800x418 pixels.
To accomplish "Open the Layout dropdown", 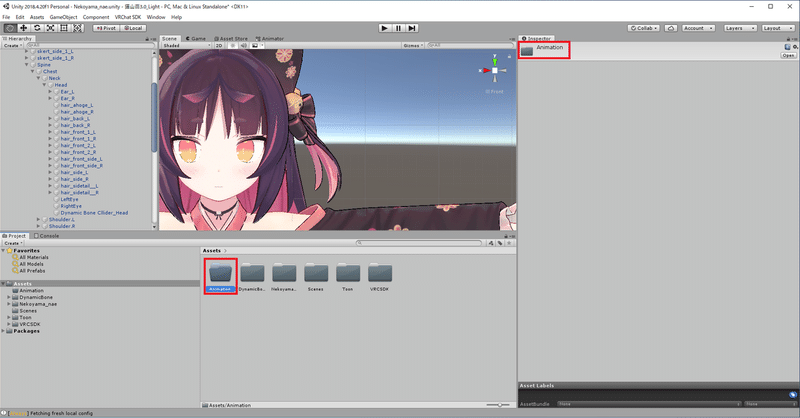I will point(779,28).
